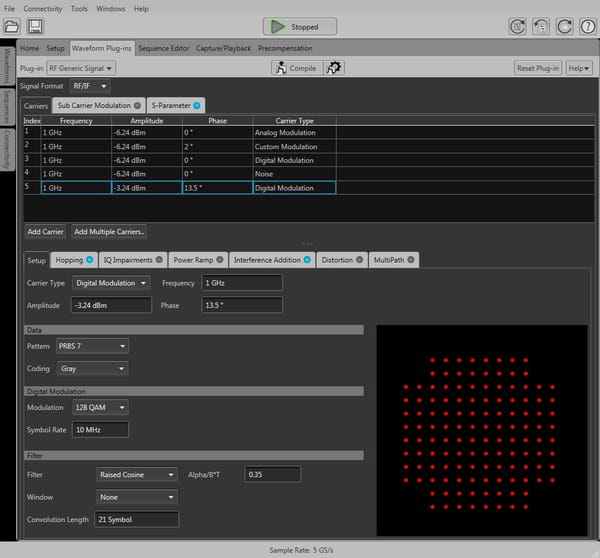The image size is (600, 558).
Task: Open the Connectivity menu
Action: (43, 8)
